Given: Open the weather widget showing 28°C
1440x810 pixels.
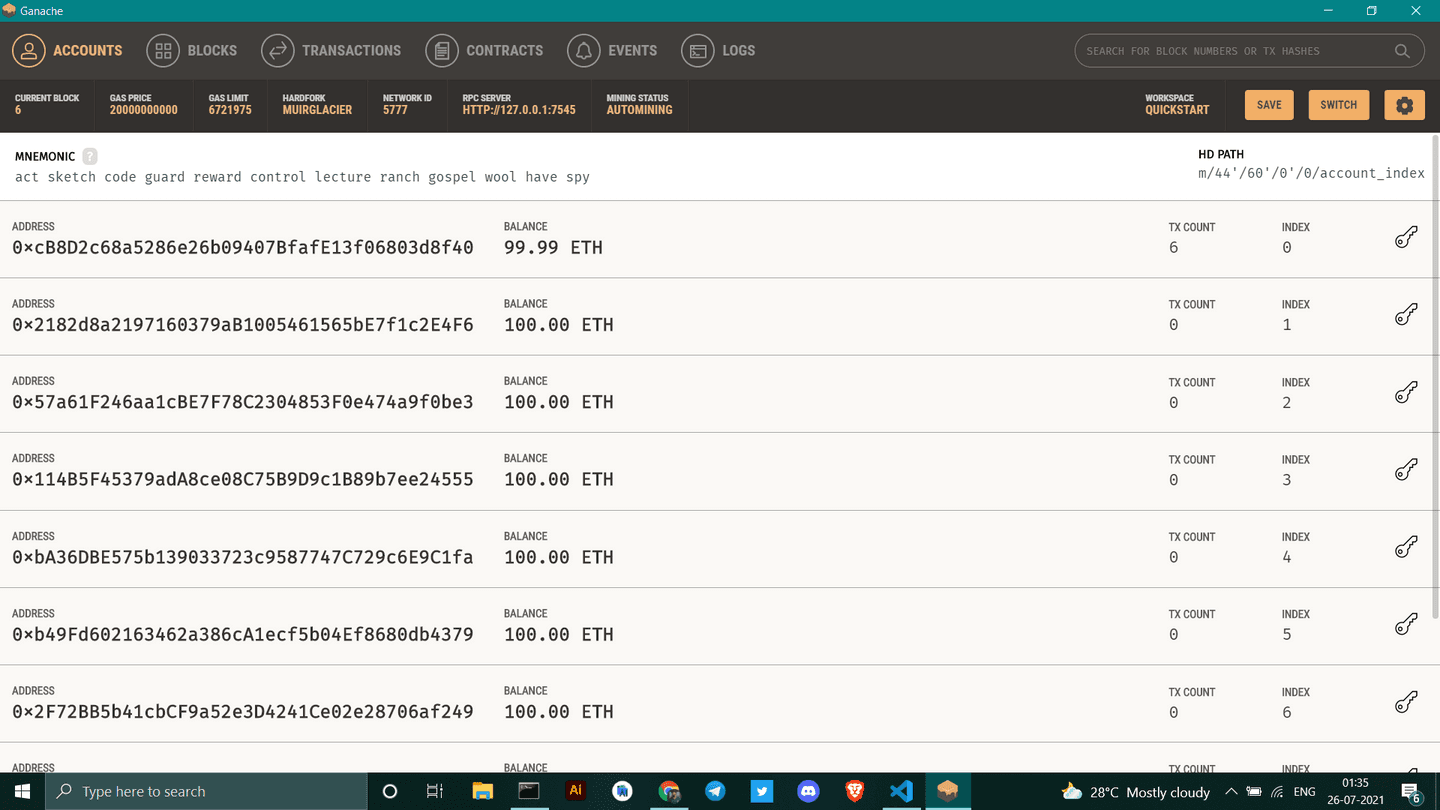Looking at the screenshot, I should pyautogui.click(x=1136, y=791).
